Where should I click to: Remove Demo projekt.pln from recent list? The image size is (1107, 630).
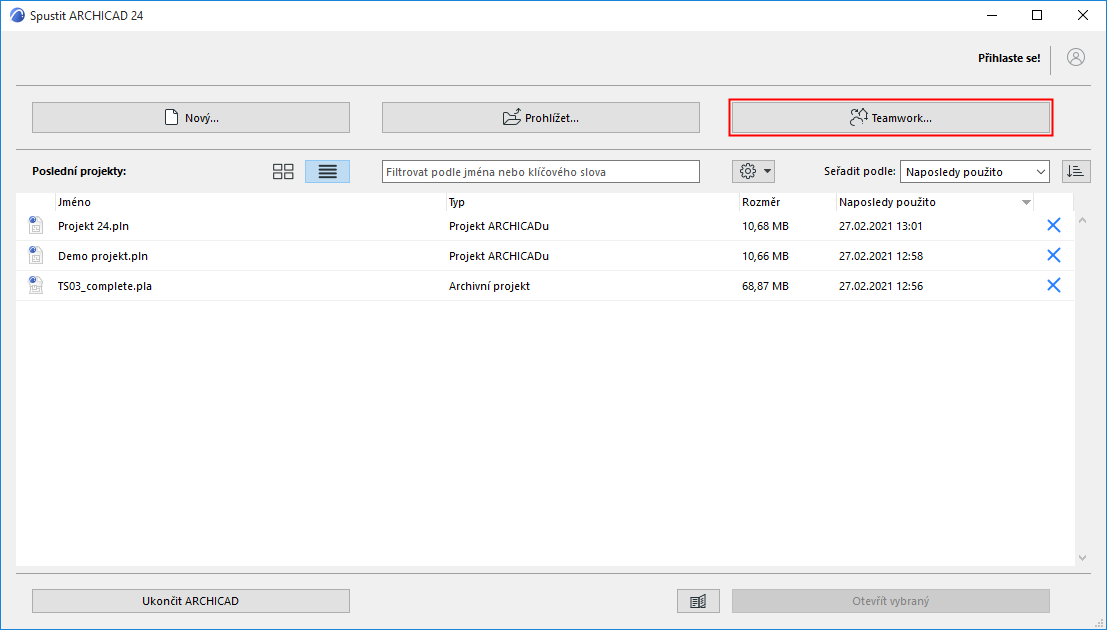click(x=1053, y=255)
